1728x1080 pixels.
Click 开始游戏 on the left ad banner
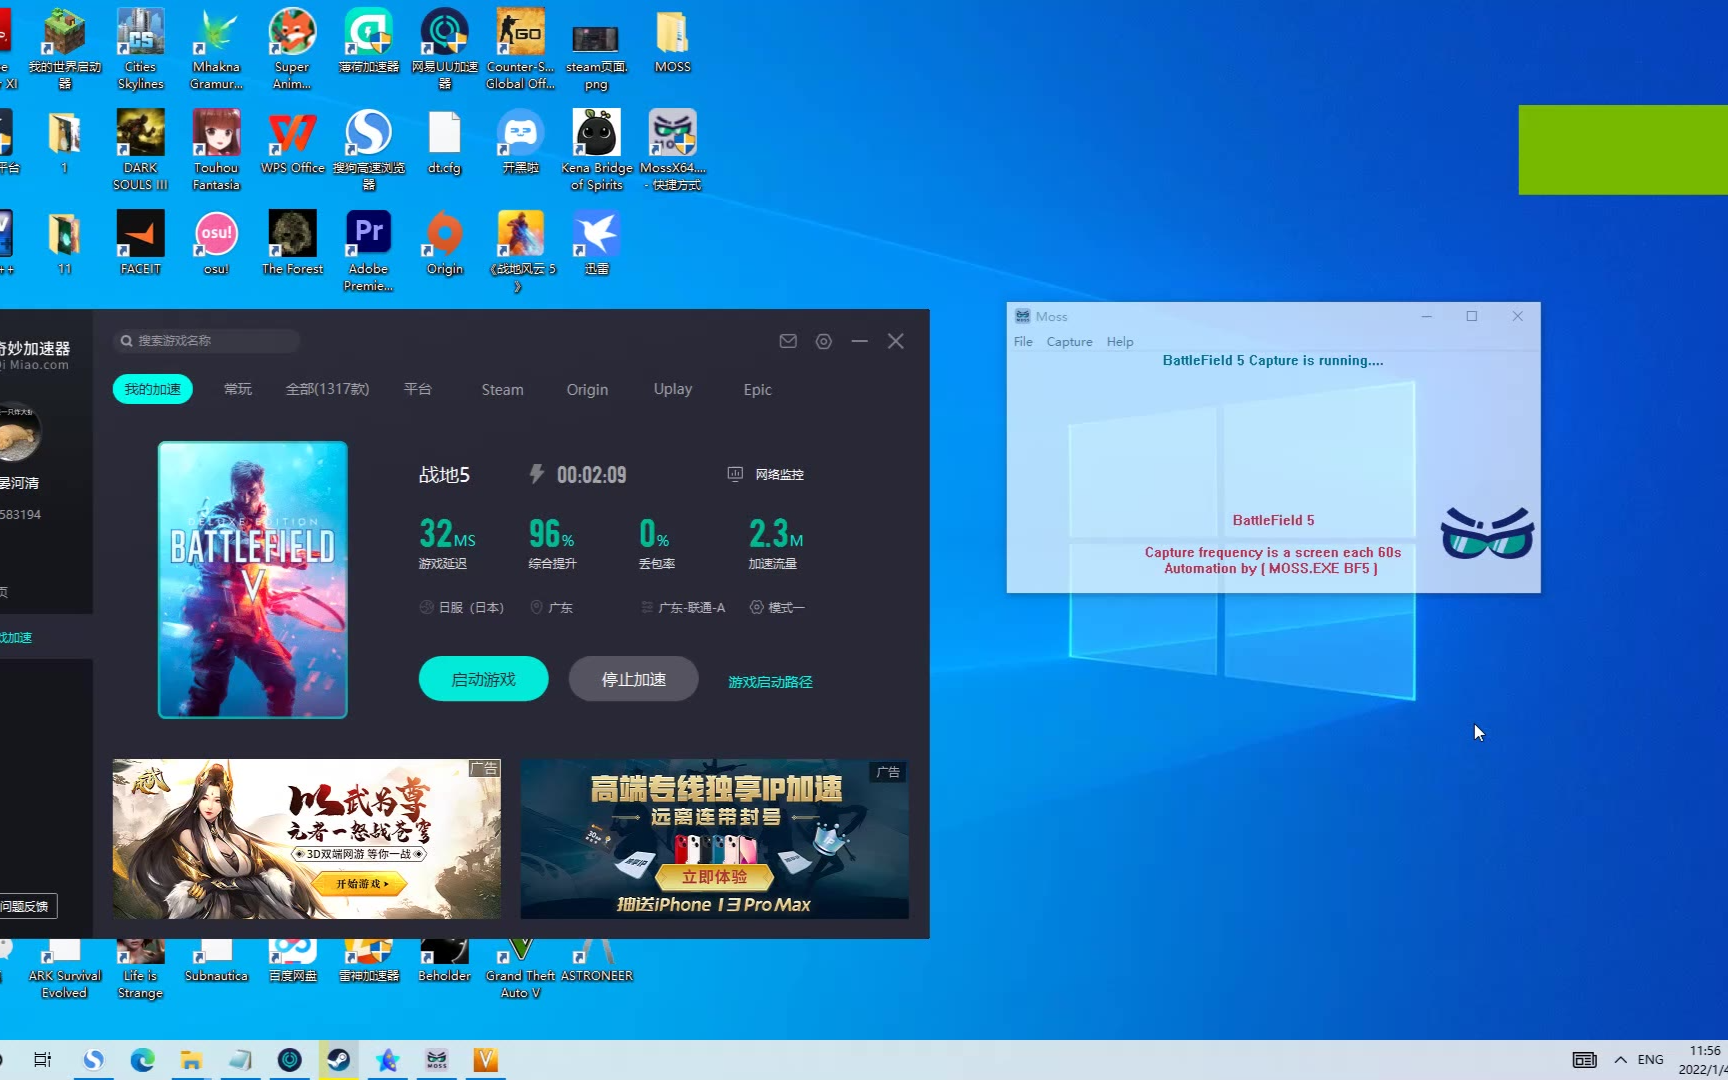tap(360, 884)
